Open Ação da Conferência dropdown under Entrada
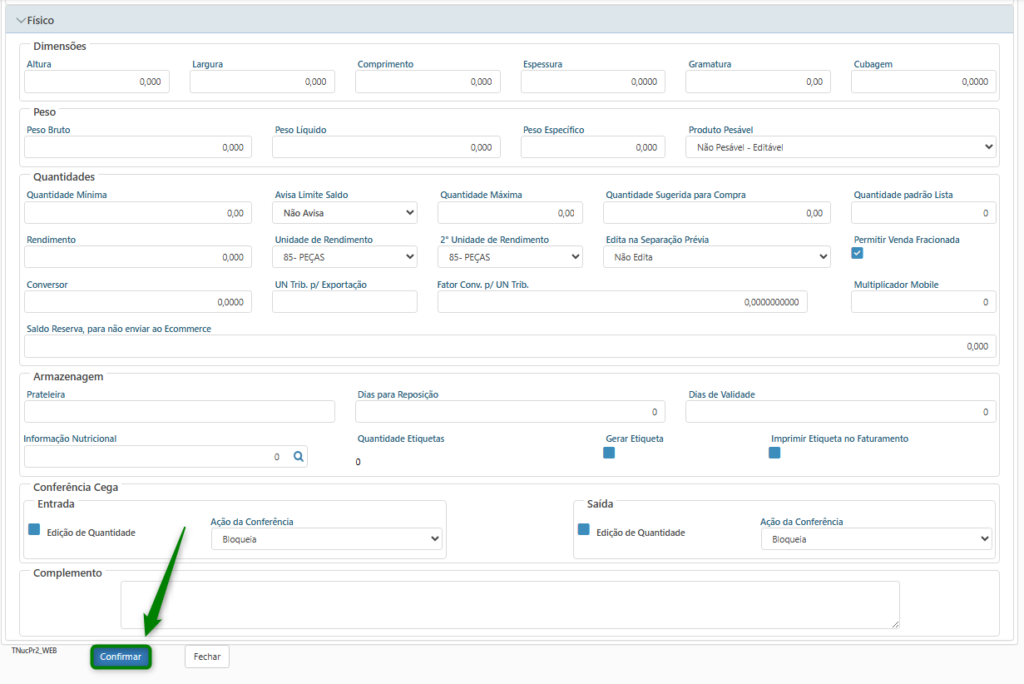The height and width of the screenshot is (684, 1024). coord(327,539)
